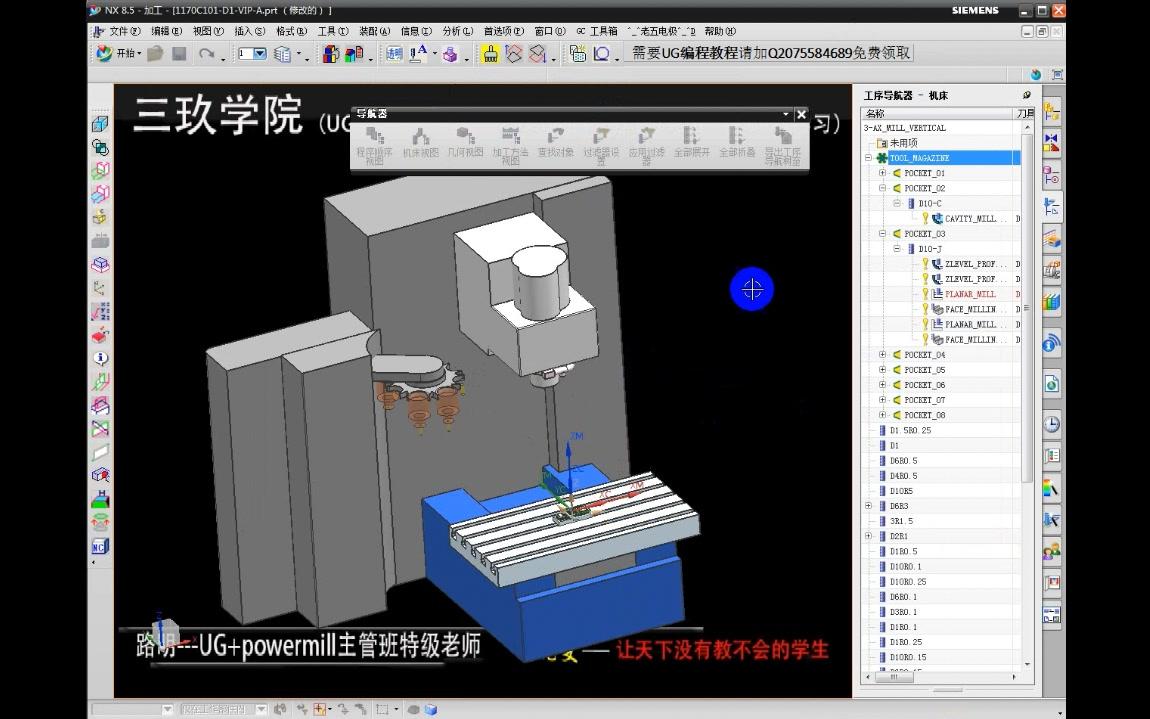Click the table grid toolbar icon
Viewport: 1150px width, 719px height.
pyautogui.click(x=578, y=54)
